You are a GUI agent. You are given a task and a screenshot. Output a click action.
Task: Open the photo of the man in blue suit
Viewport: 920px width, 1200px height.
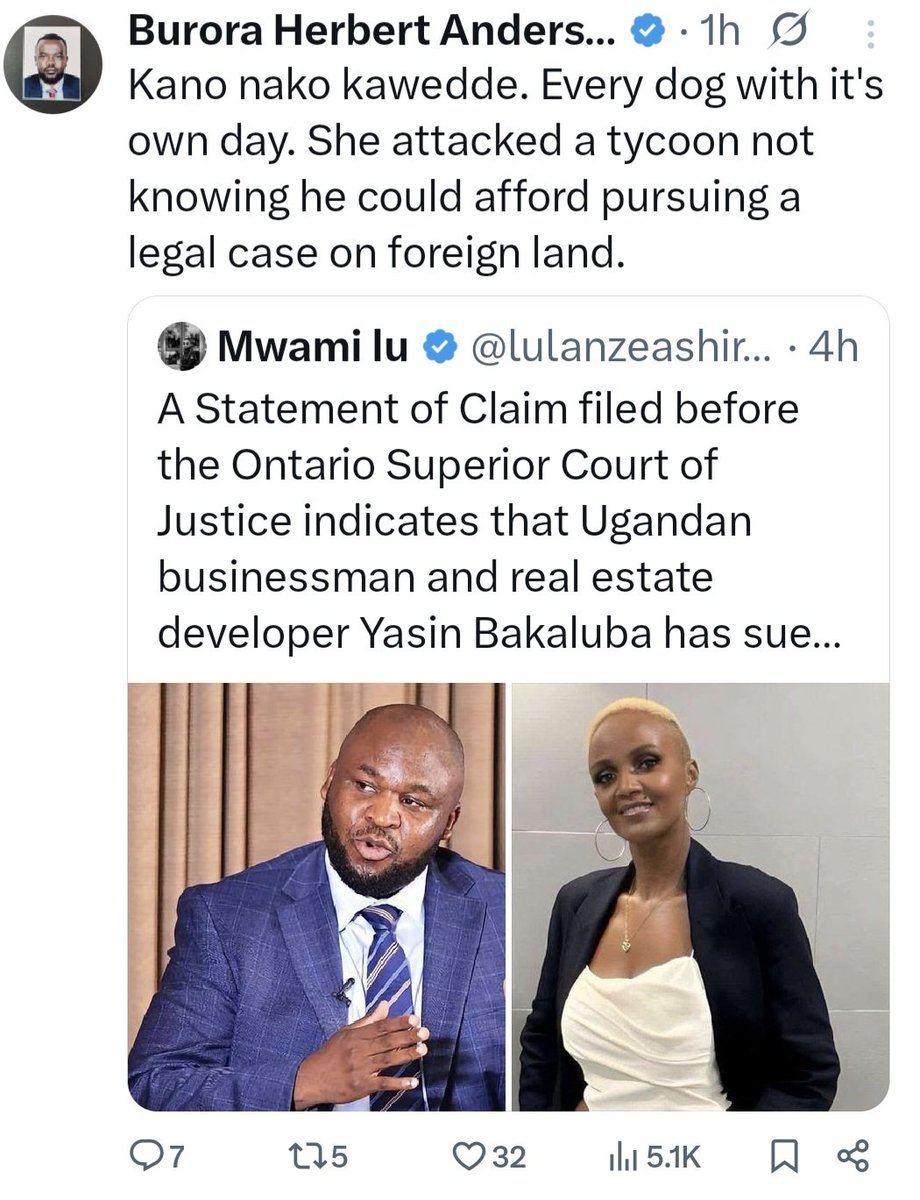pyautogui.click(x=316, y=896)
